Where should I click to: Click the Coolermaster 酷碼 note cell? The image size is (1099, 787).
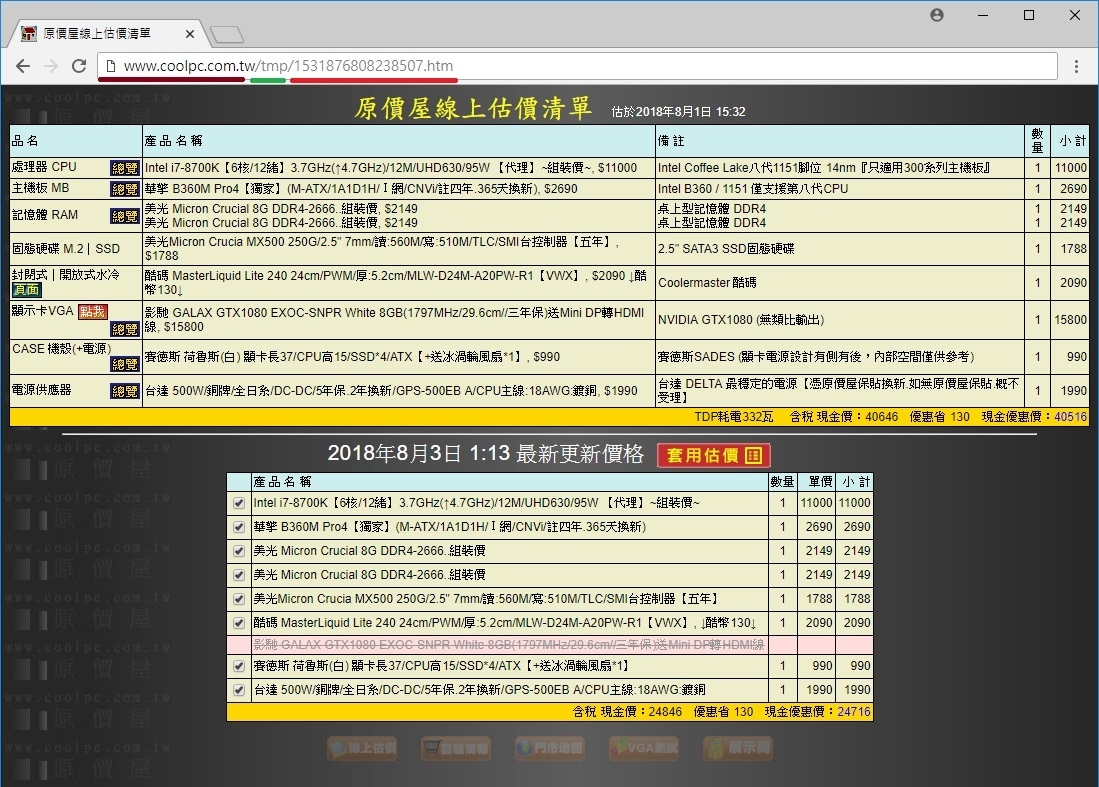coord(706,283)
